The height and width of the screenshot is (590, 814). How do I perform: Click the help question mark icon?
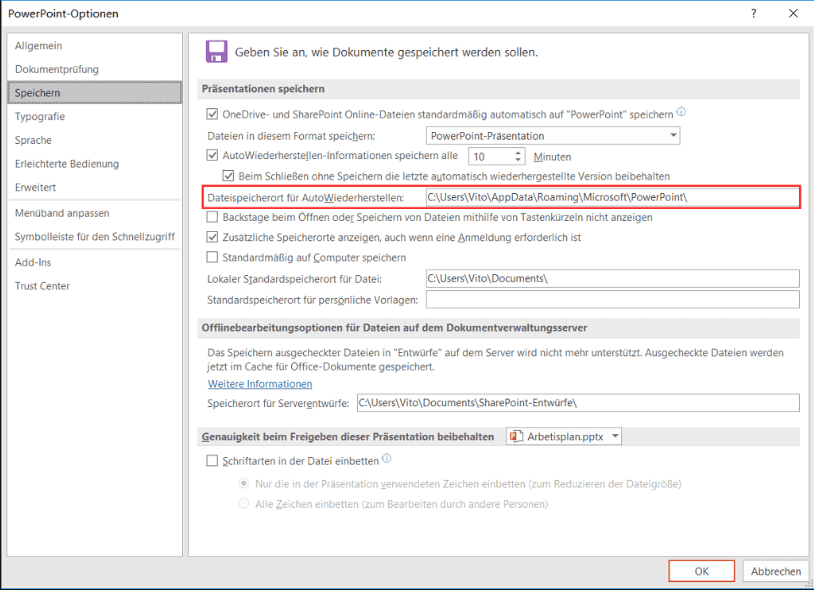click(753, 13)
